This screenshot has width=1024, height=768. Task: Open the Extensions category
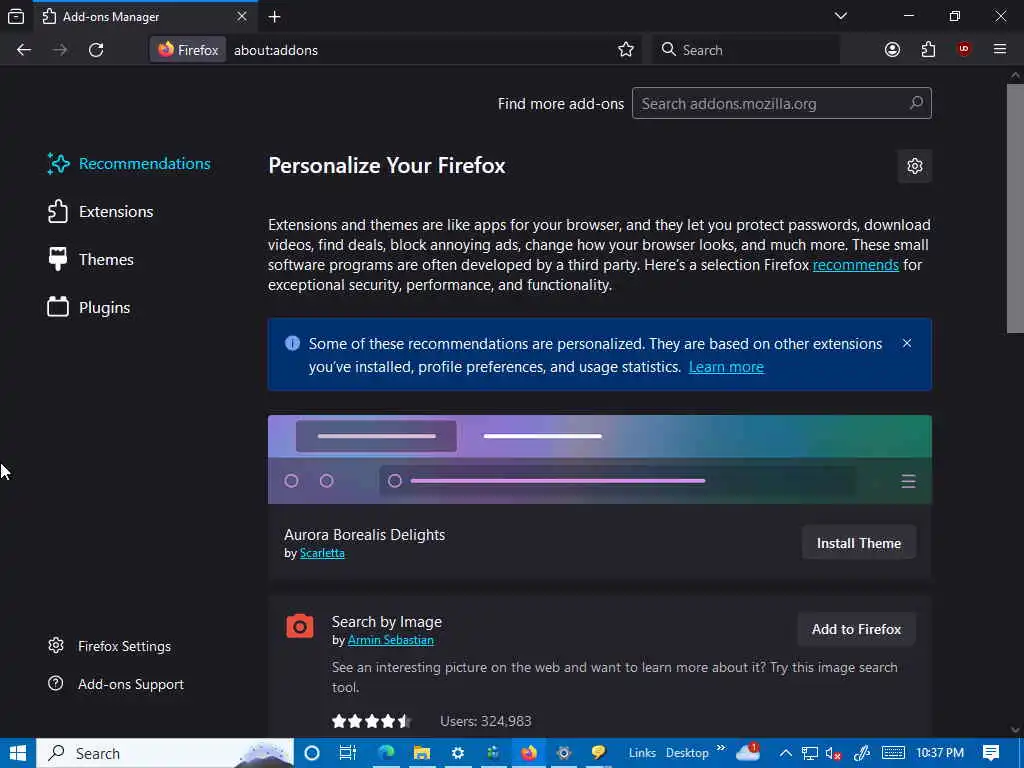click(x=101, y=212)
